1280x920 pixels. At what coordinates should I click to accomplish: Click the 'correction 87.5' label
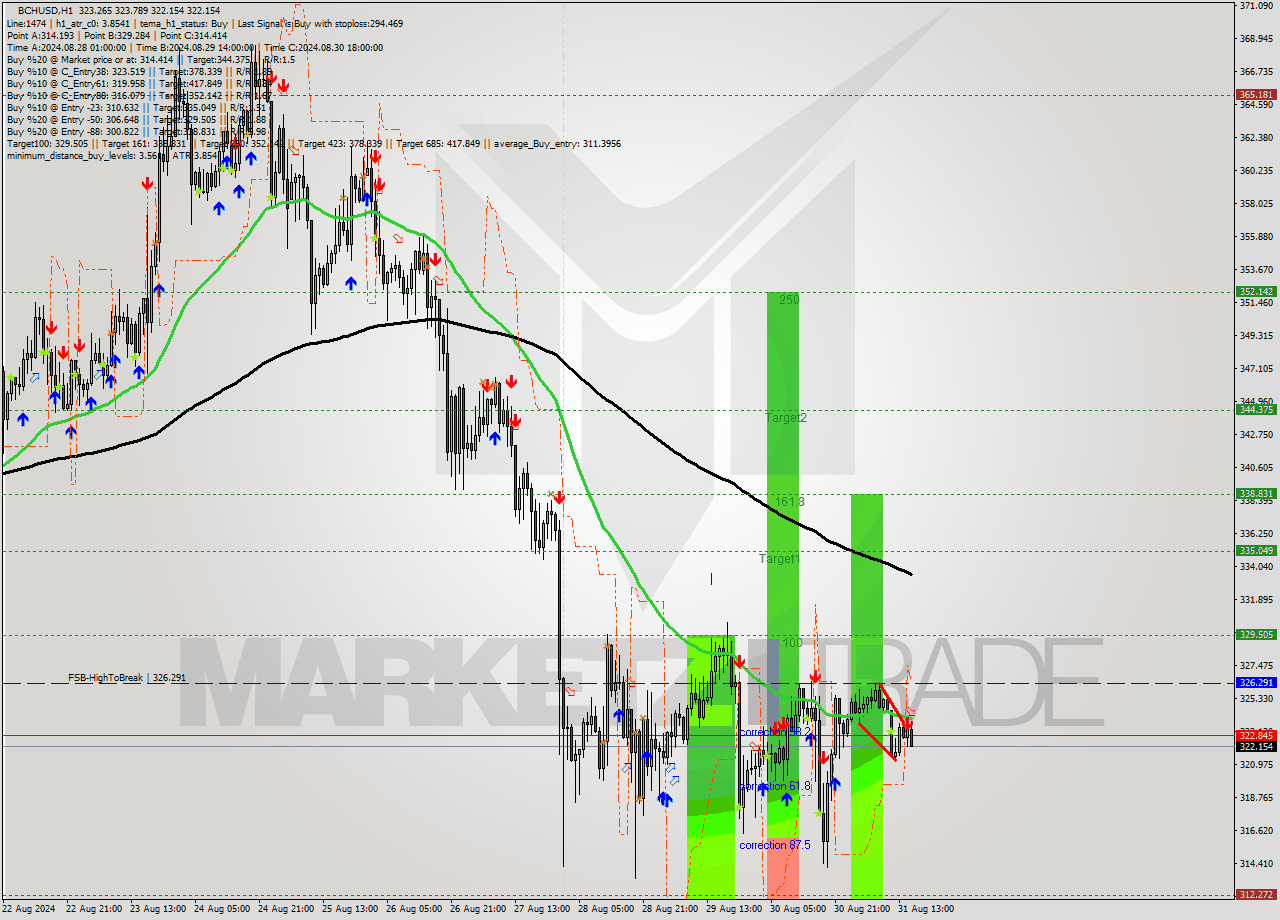pos(775,845)
